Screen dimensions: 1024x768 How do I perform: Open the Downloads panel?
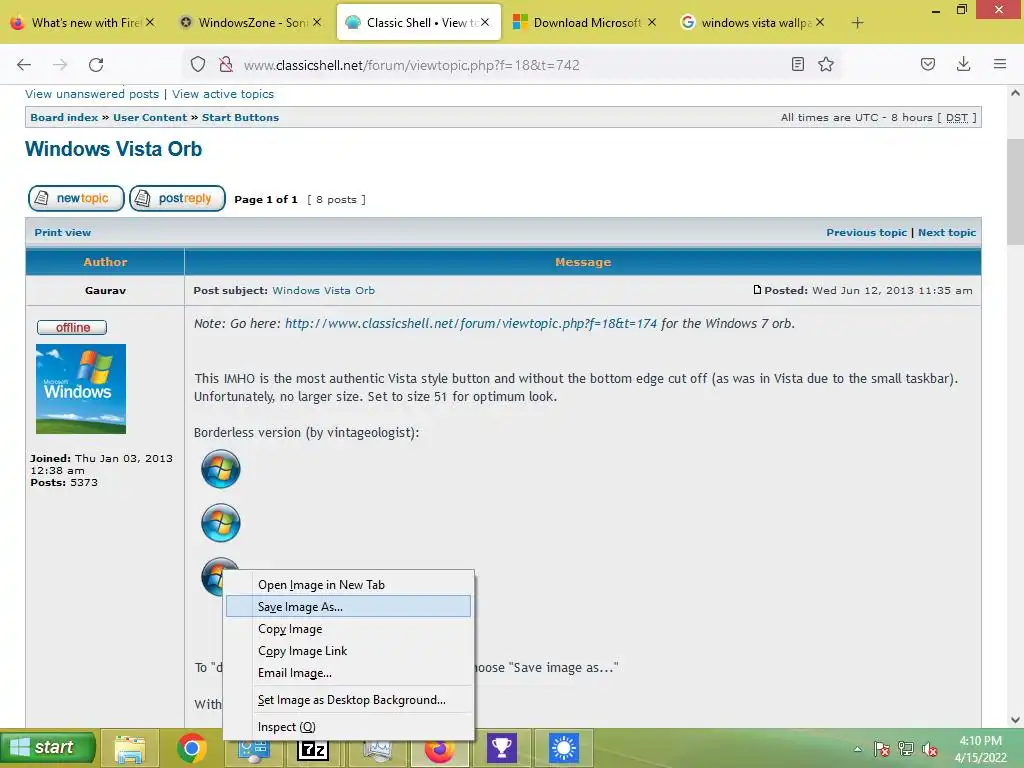pyautogui.click(x=963, y=64)
